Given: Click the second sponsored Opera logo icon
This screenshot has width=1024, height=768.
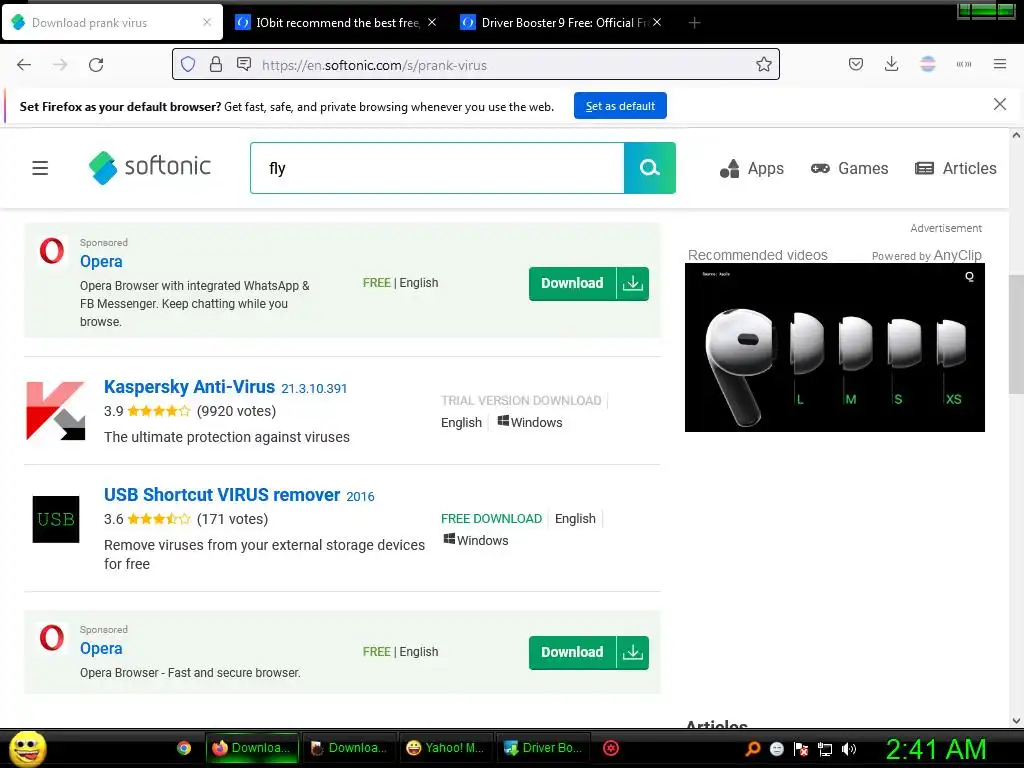Looking at the screenshot, I should pos(52,638).
